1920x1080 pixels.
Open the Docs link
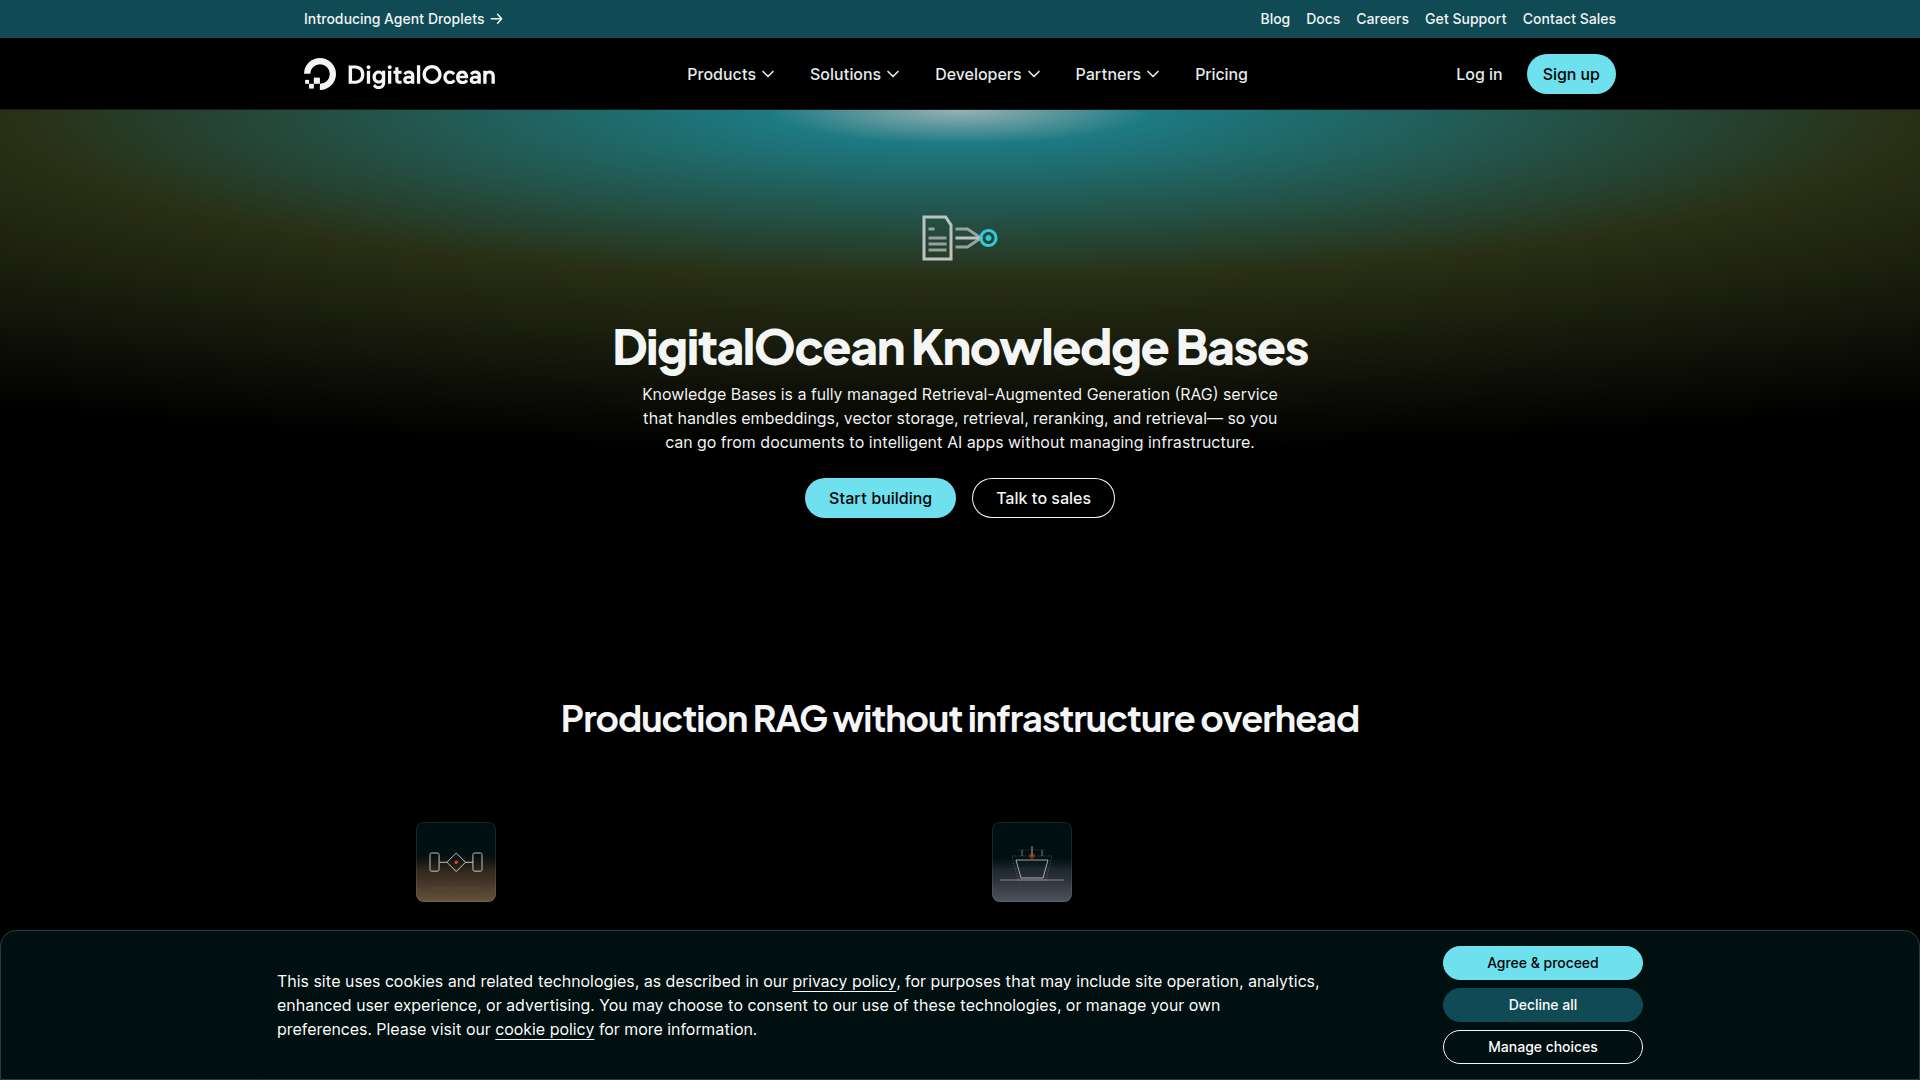1323,19
